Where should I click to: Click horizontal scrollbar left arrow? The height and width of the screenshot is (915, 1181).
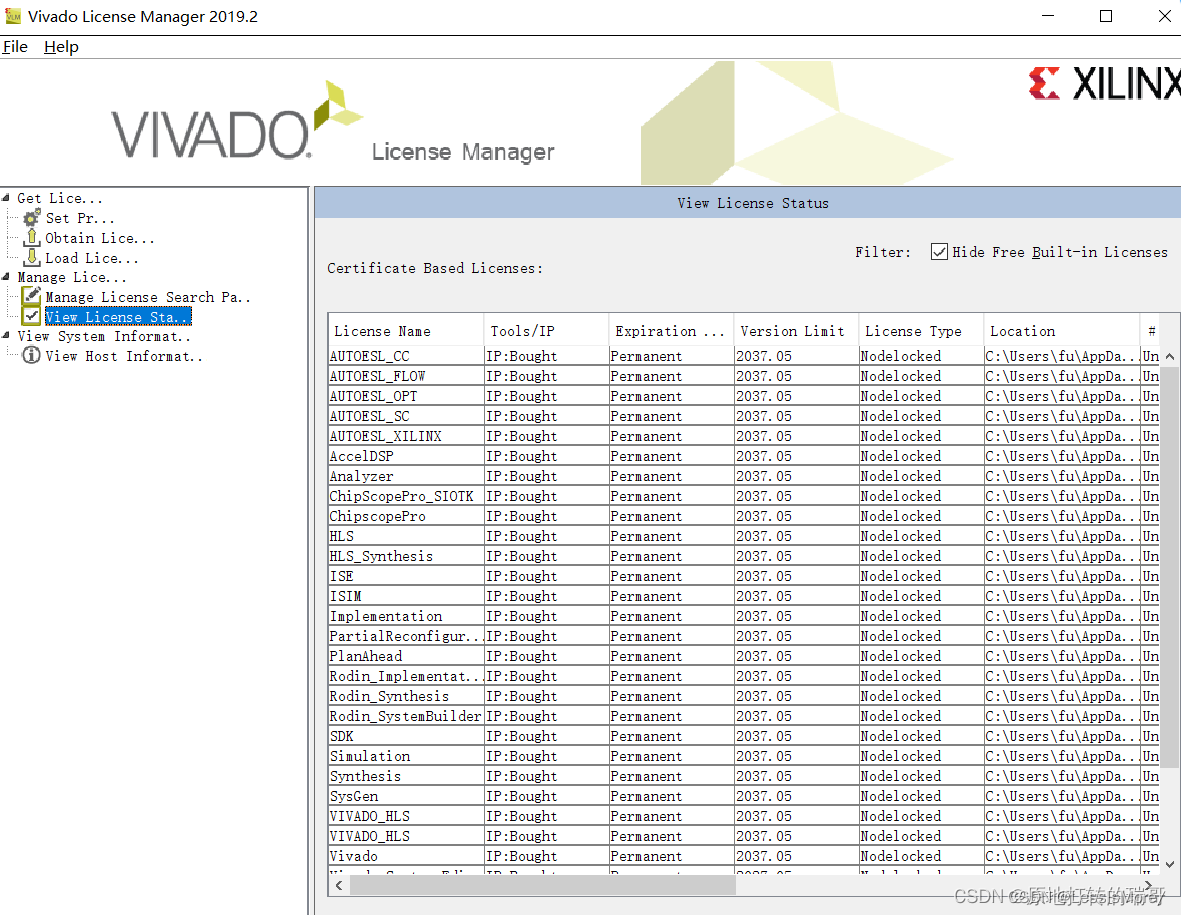(340, 886)
